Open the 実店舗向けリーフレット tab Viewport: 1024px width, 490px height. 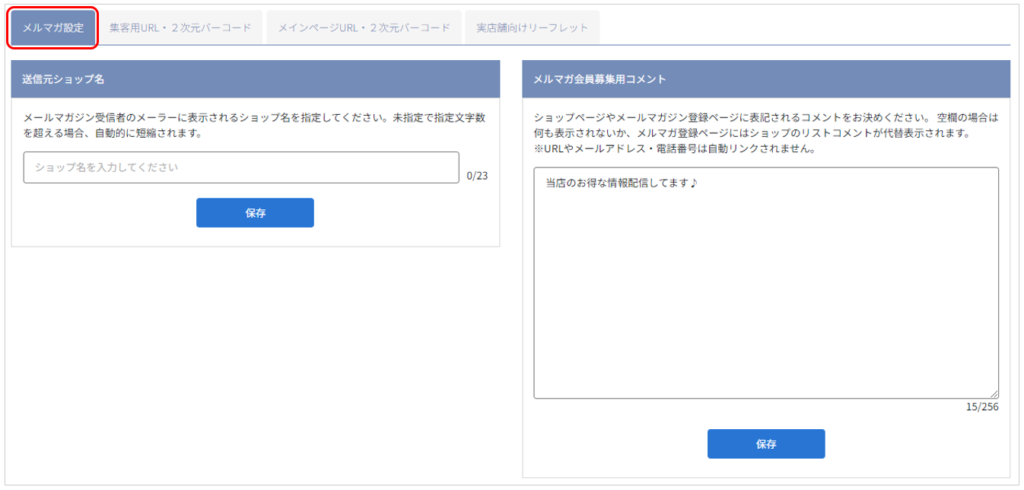pos(532,28)
